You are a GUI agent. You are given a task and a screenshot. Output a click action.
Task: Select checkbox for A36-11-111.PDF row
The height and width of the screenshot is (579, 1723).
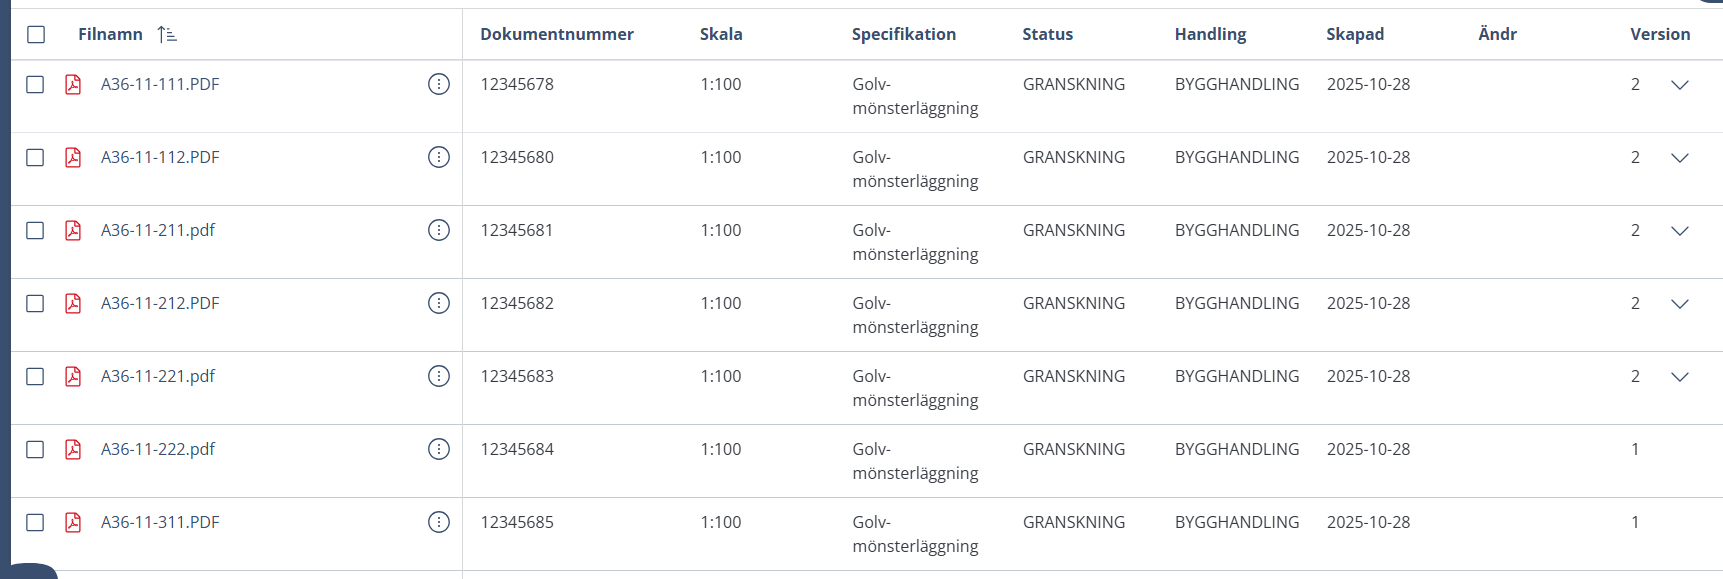(x=35, y=84)
